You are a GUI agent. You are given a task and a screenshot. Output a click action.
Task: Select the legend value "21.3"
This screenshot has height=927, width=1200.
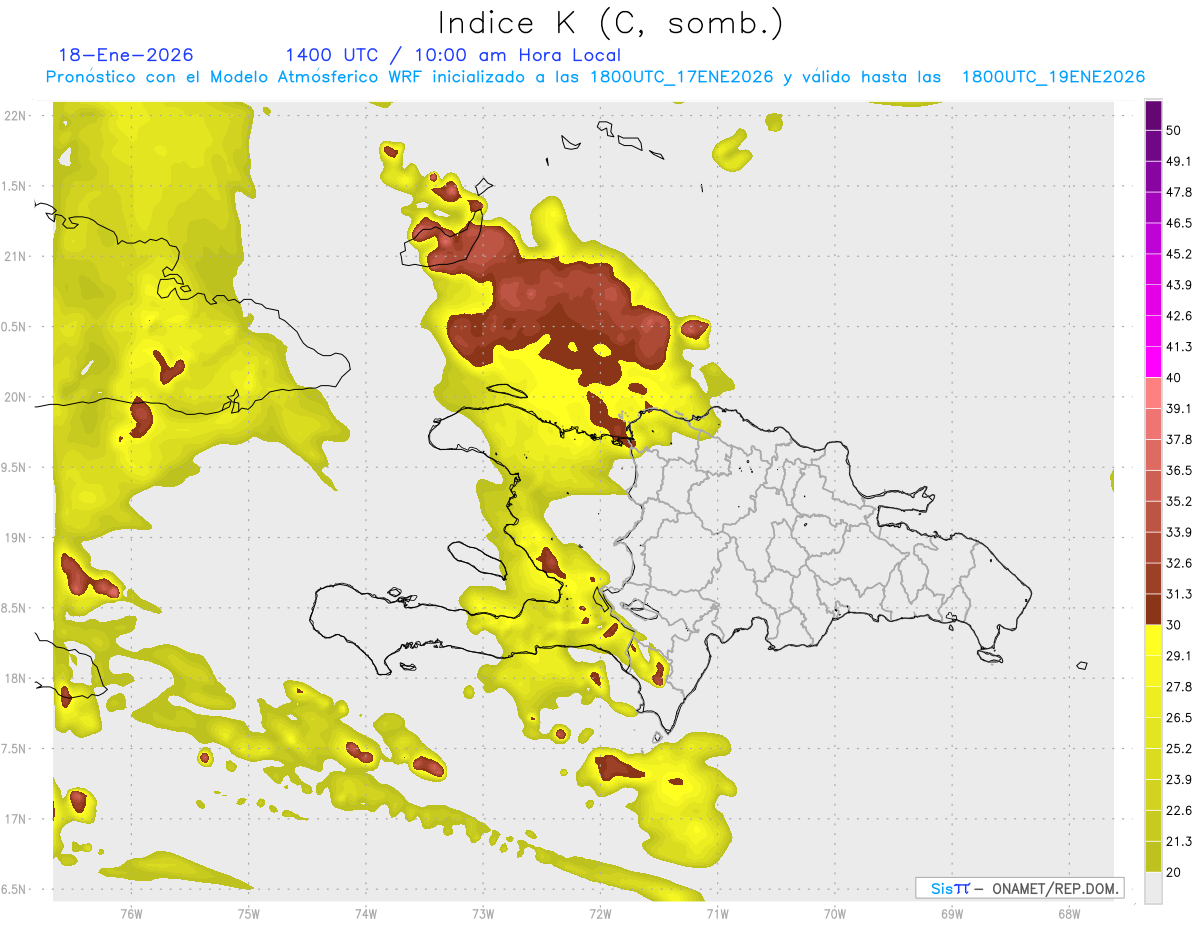[1180, 841]
